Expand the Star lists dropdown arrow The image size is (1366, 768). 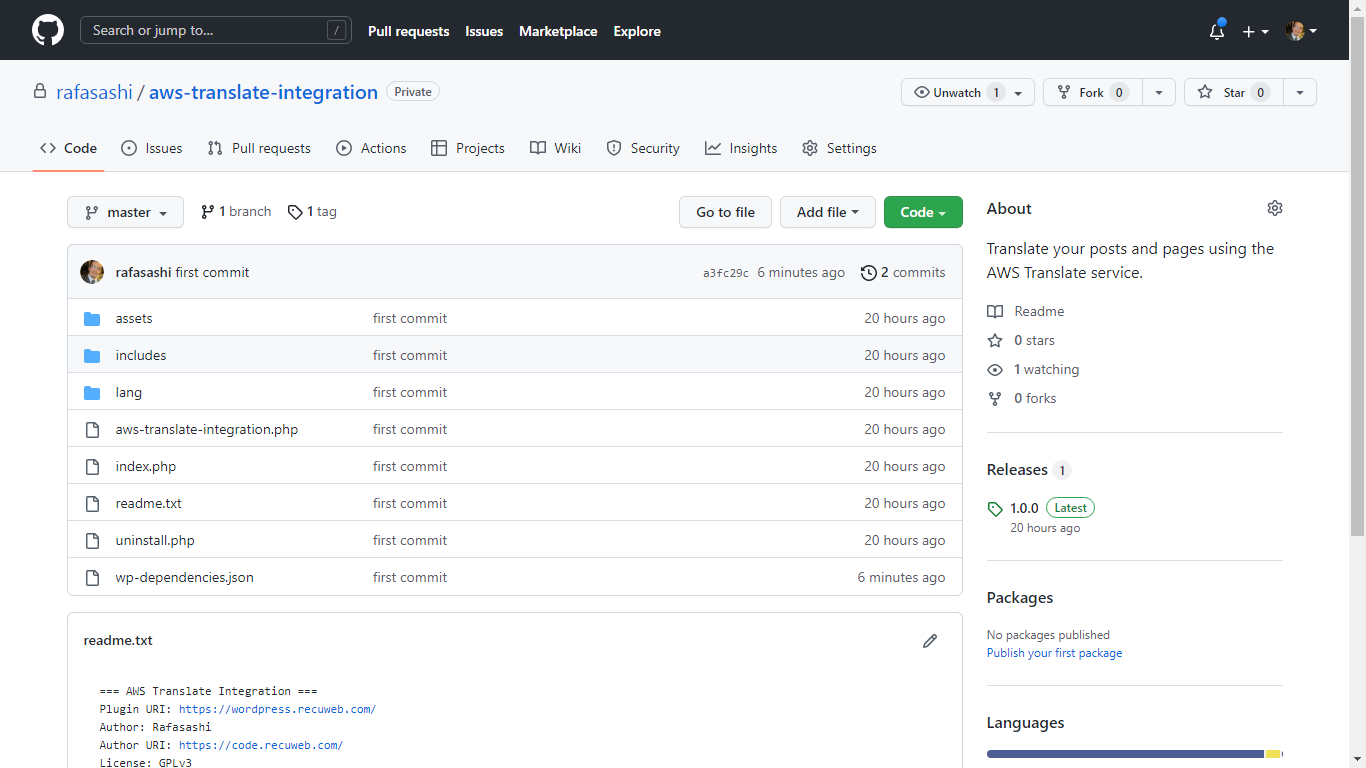(x=1299, y=92)
